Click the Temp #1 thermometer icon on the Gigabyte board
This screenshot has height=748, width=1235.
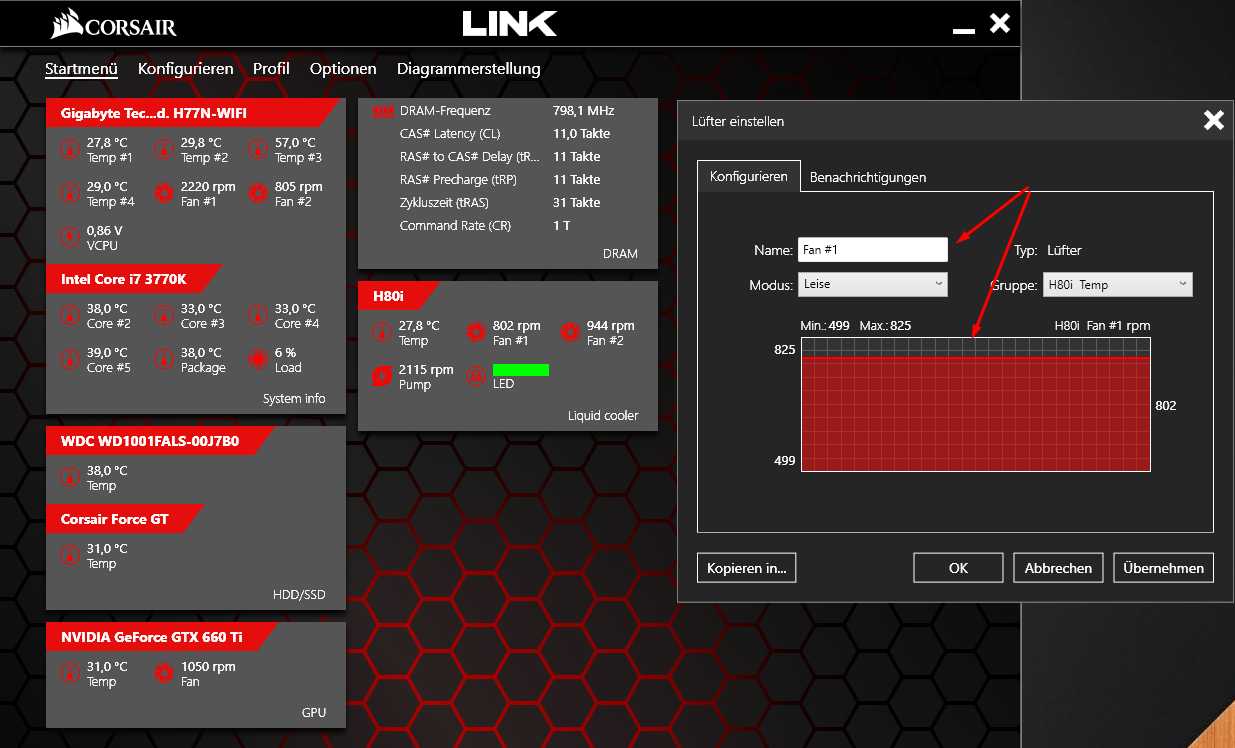[69, 150]
